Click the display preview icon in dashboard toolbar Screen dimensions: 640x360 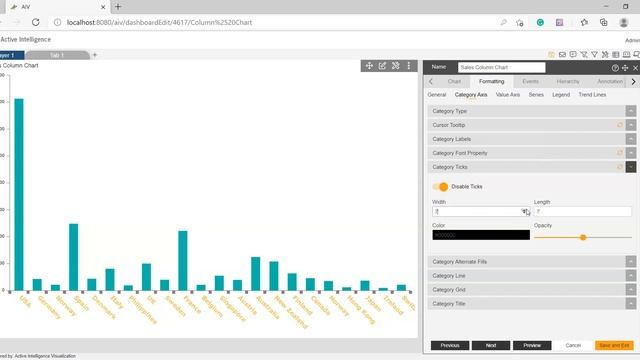pyautogui.click(x=626, y=55)
